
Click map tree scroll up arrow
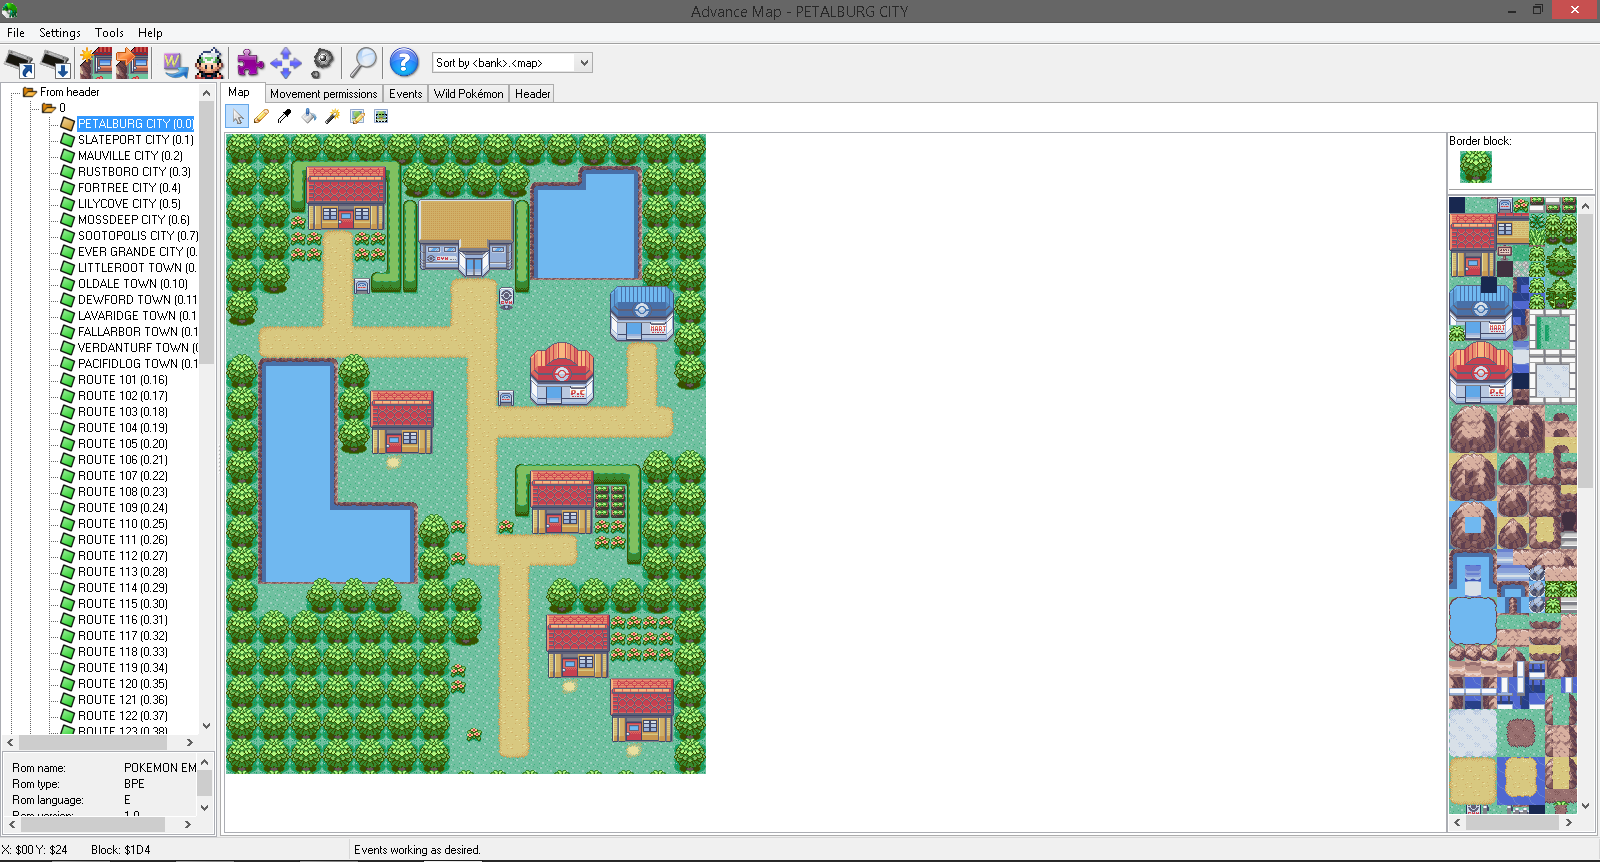(x=206, y=93)
